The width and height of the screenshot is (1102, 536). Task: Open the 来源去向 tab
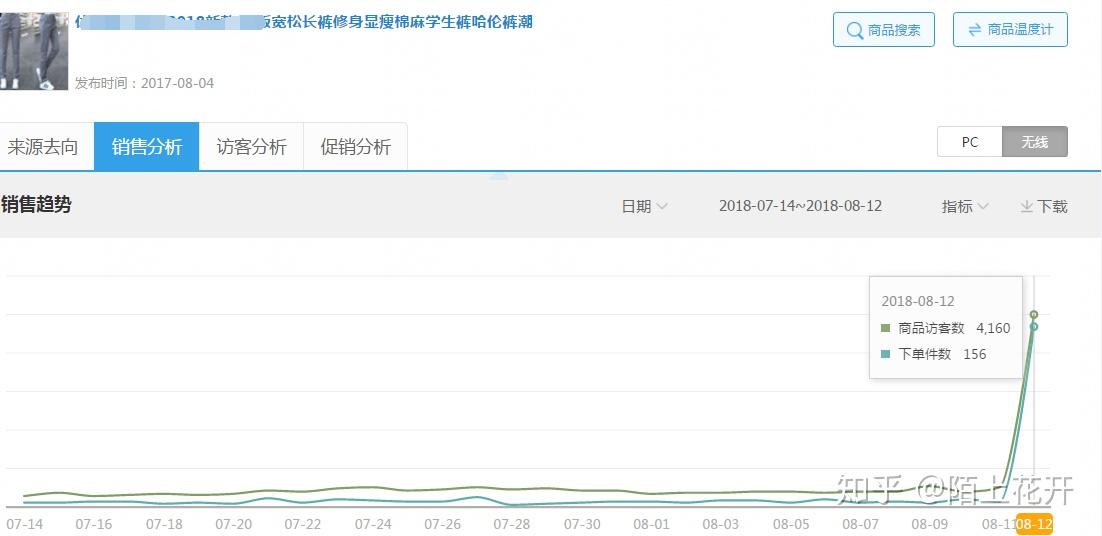click(x=42, y=147)
